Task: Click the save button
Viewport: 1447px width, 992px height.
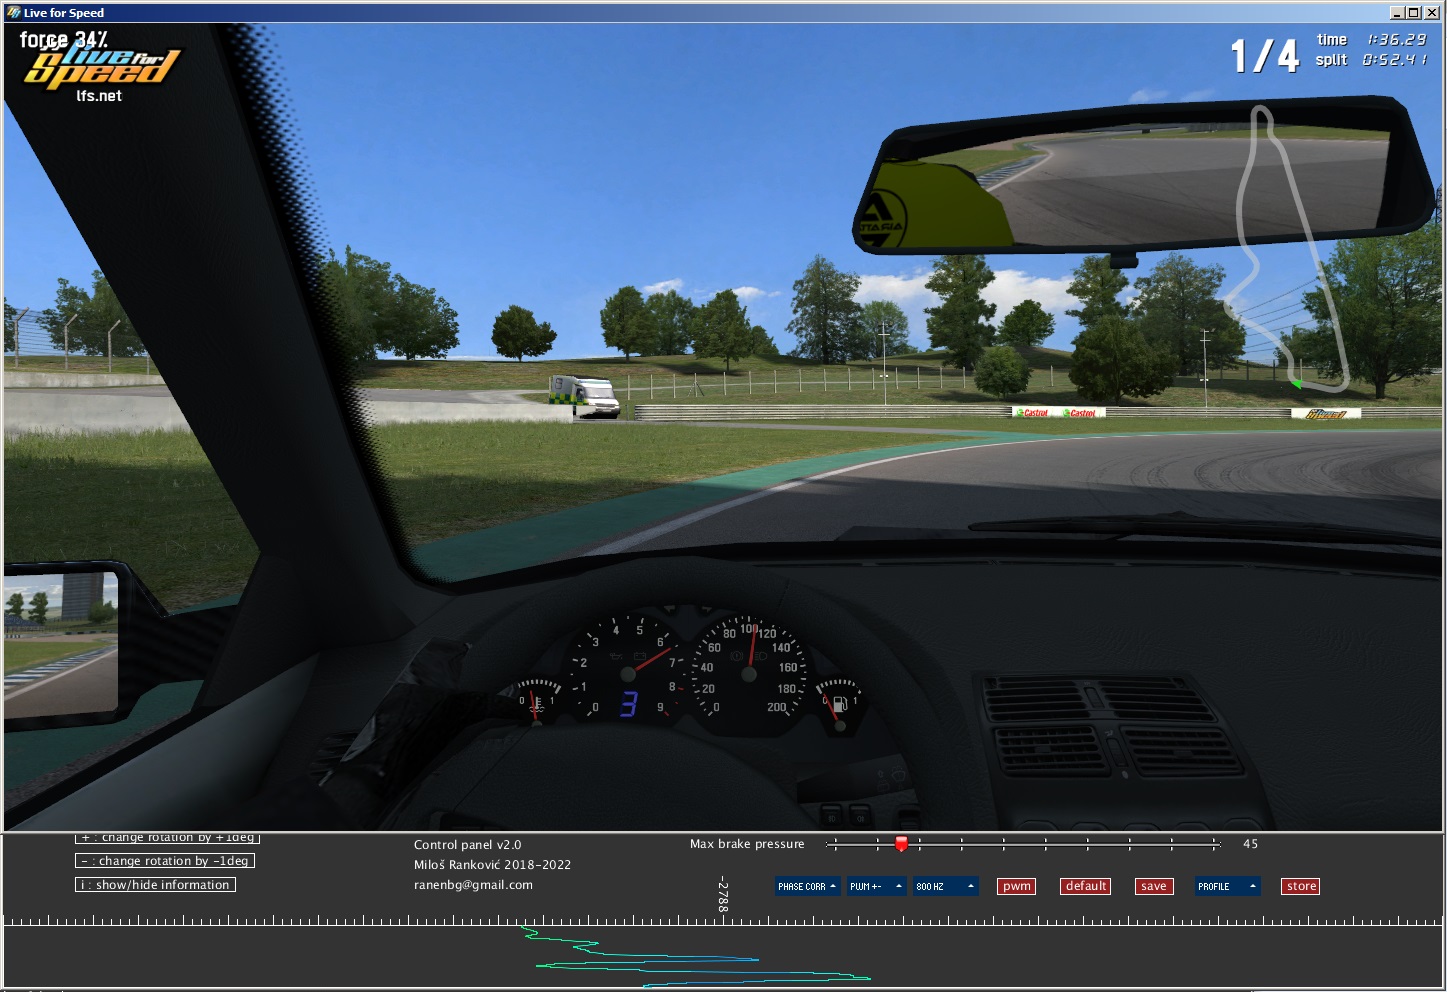Action: coord(1153,886)
